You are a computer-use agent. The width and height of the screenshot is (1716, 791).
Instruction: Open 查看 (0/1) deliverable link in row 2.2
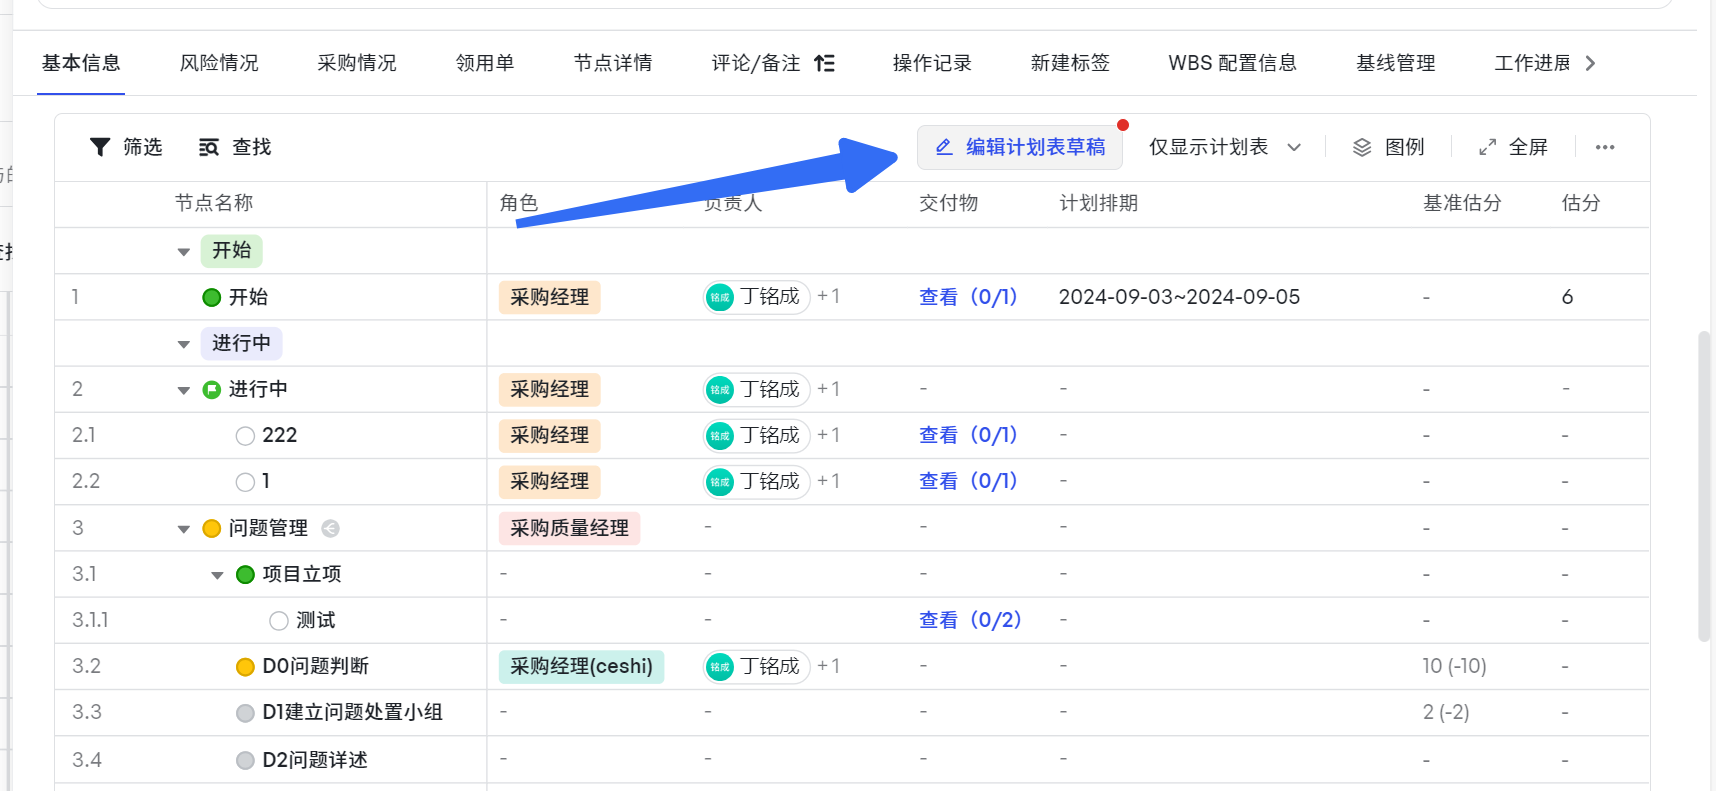point(968,482)
